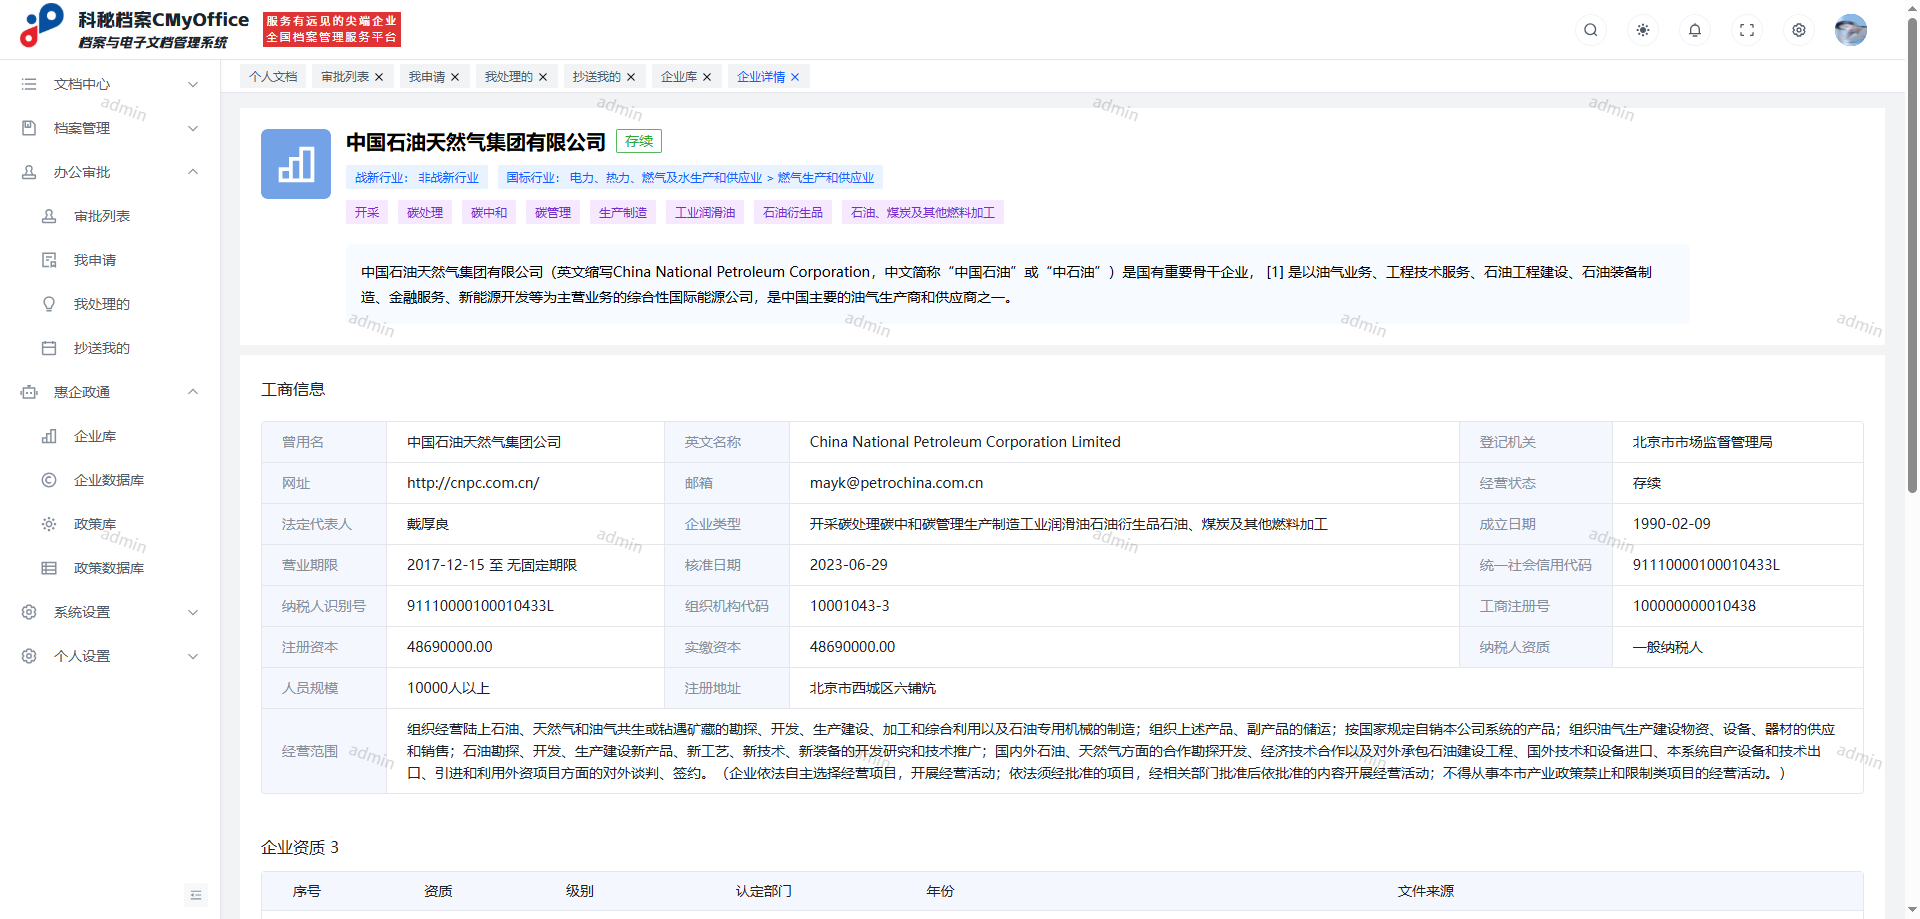Open the search icon in header
This screenshot has height=919, width=1920.
pos(1591,30)
